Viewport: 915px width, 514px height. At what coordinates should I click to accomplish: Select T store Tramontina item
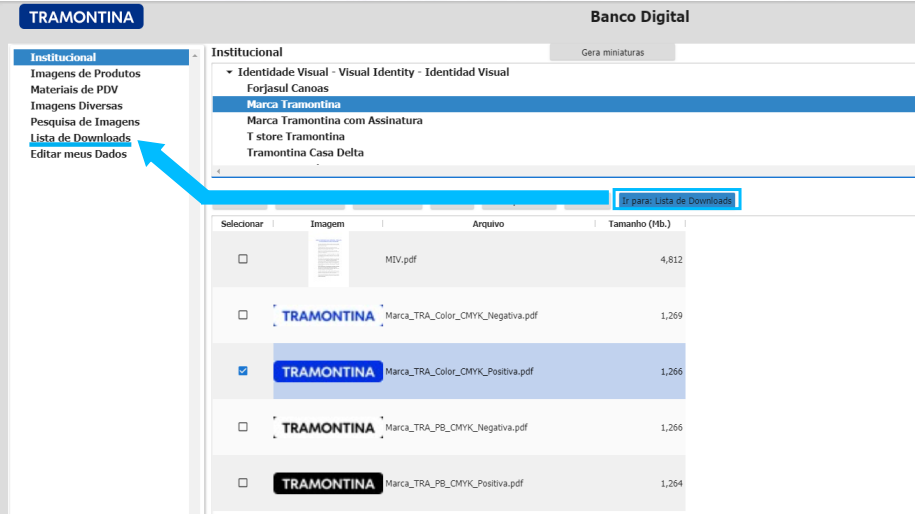point(296,137)
